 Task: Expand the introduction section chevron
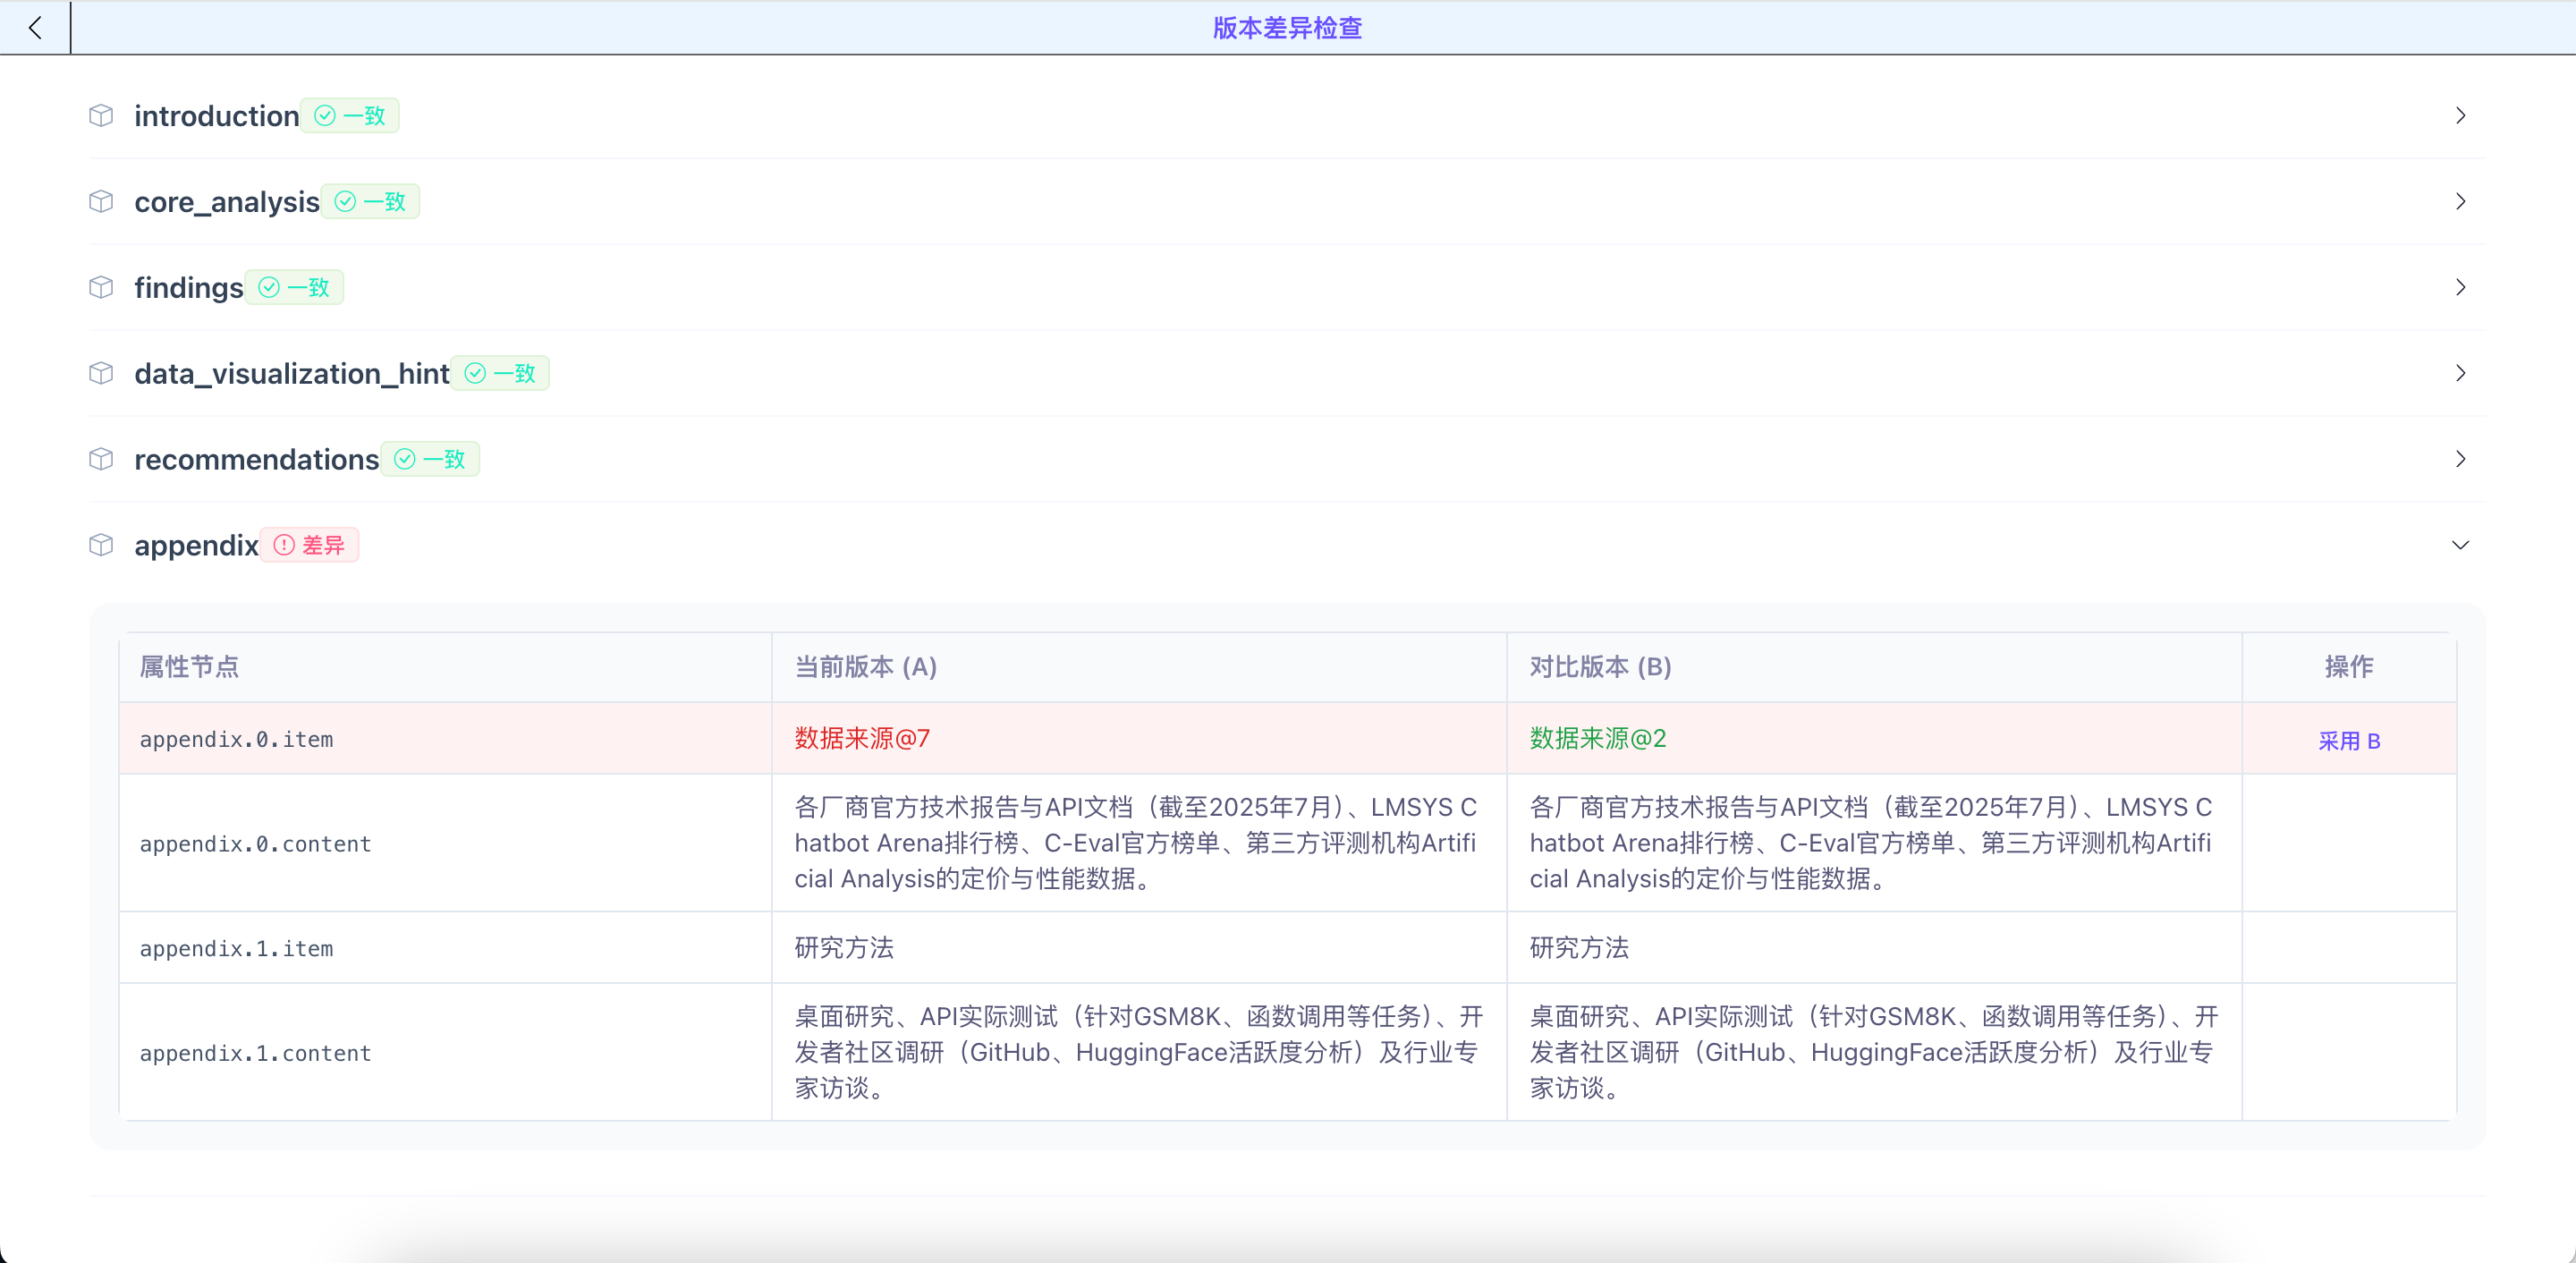click(x=2460, y=116)
